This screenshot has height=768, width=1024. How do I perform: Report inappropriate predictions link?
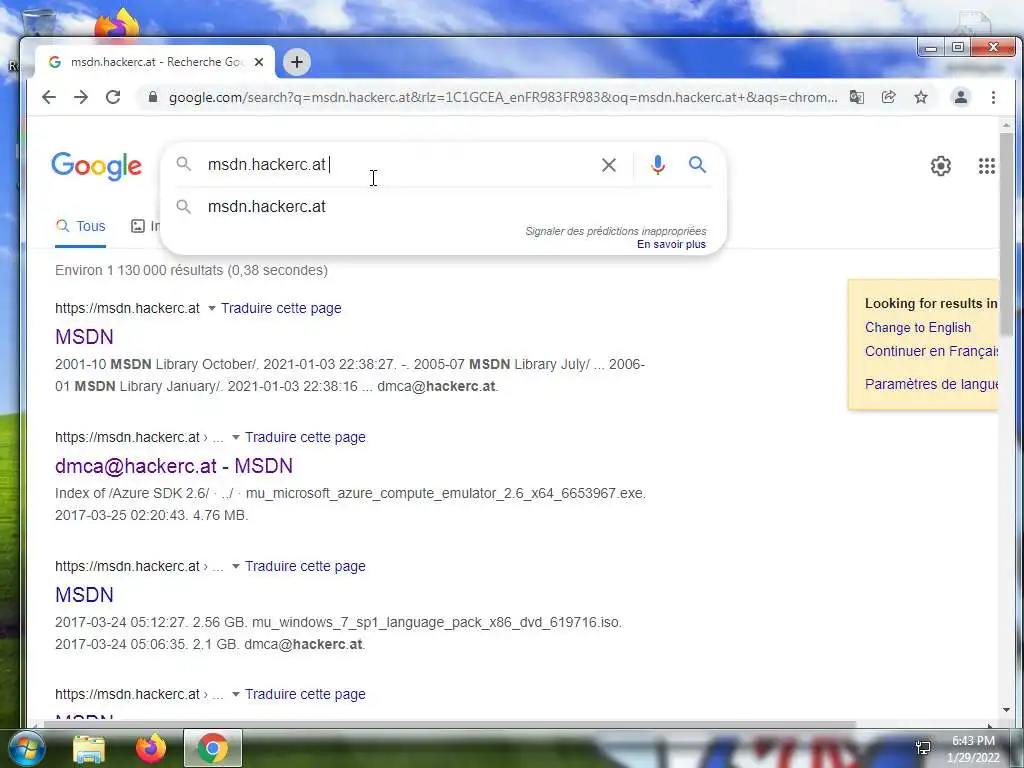(x=616, y=231)
